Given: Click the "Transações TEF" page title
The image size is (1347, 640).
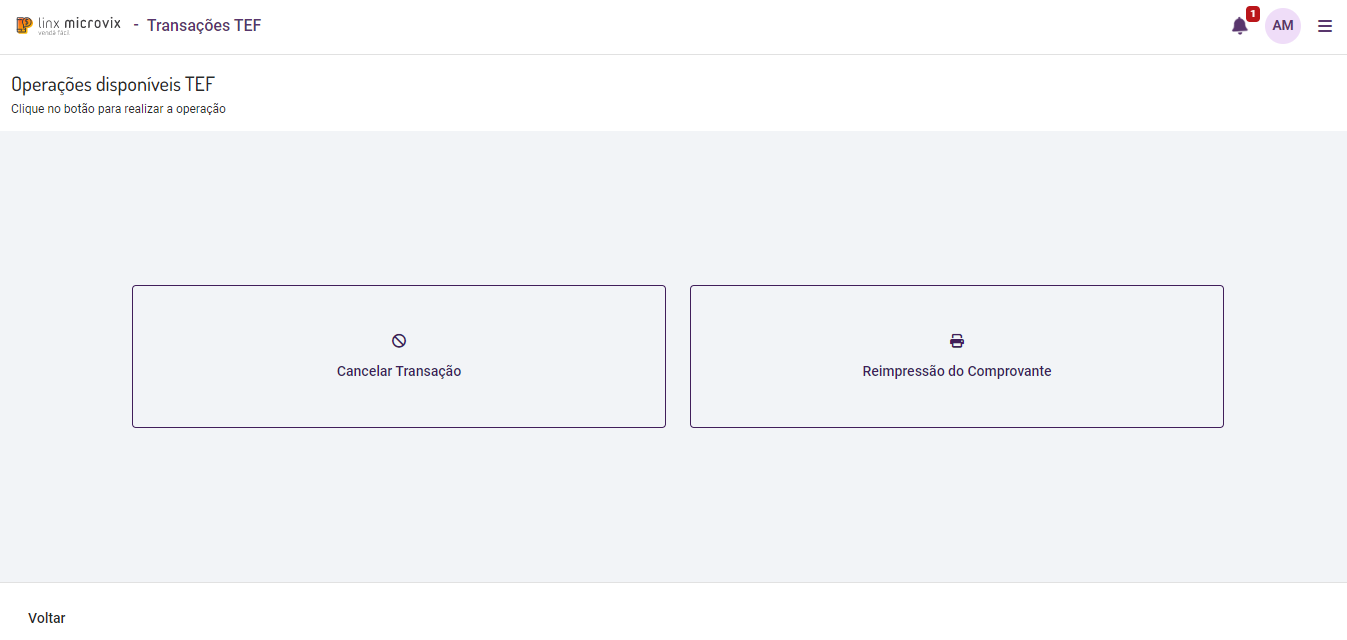Looking at the screenshot, I should [x=204, y=25].
